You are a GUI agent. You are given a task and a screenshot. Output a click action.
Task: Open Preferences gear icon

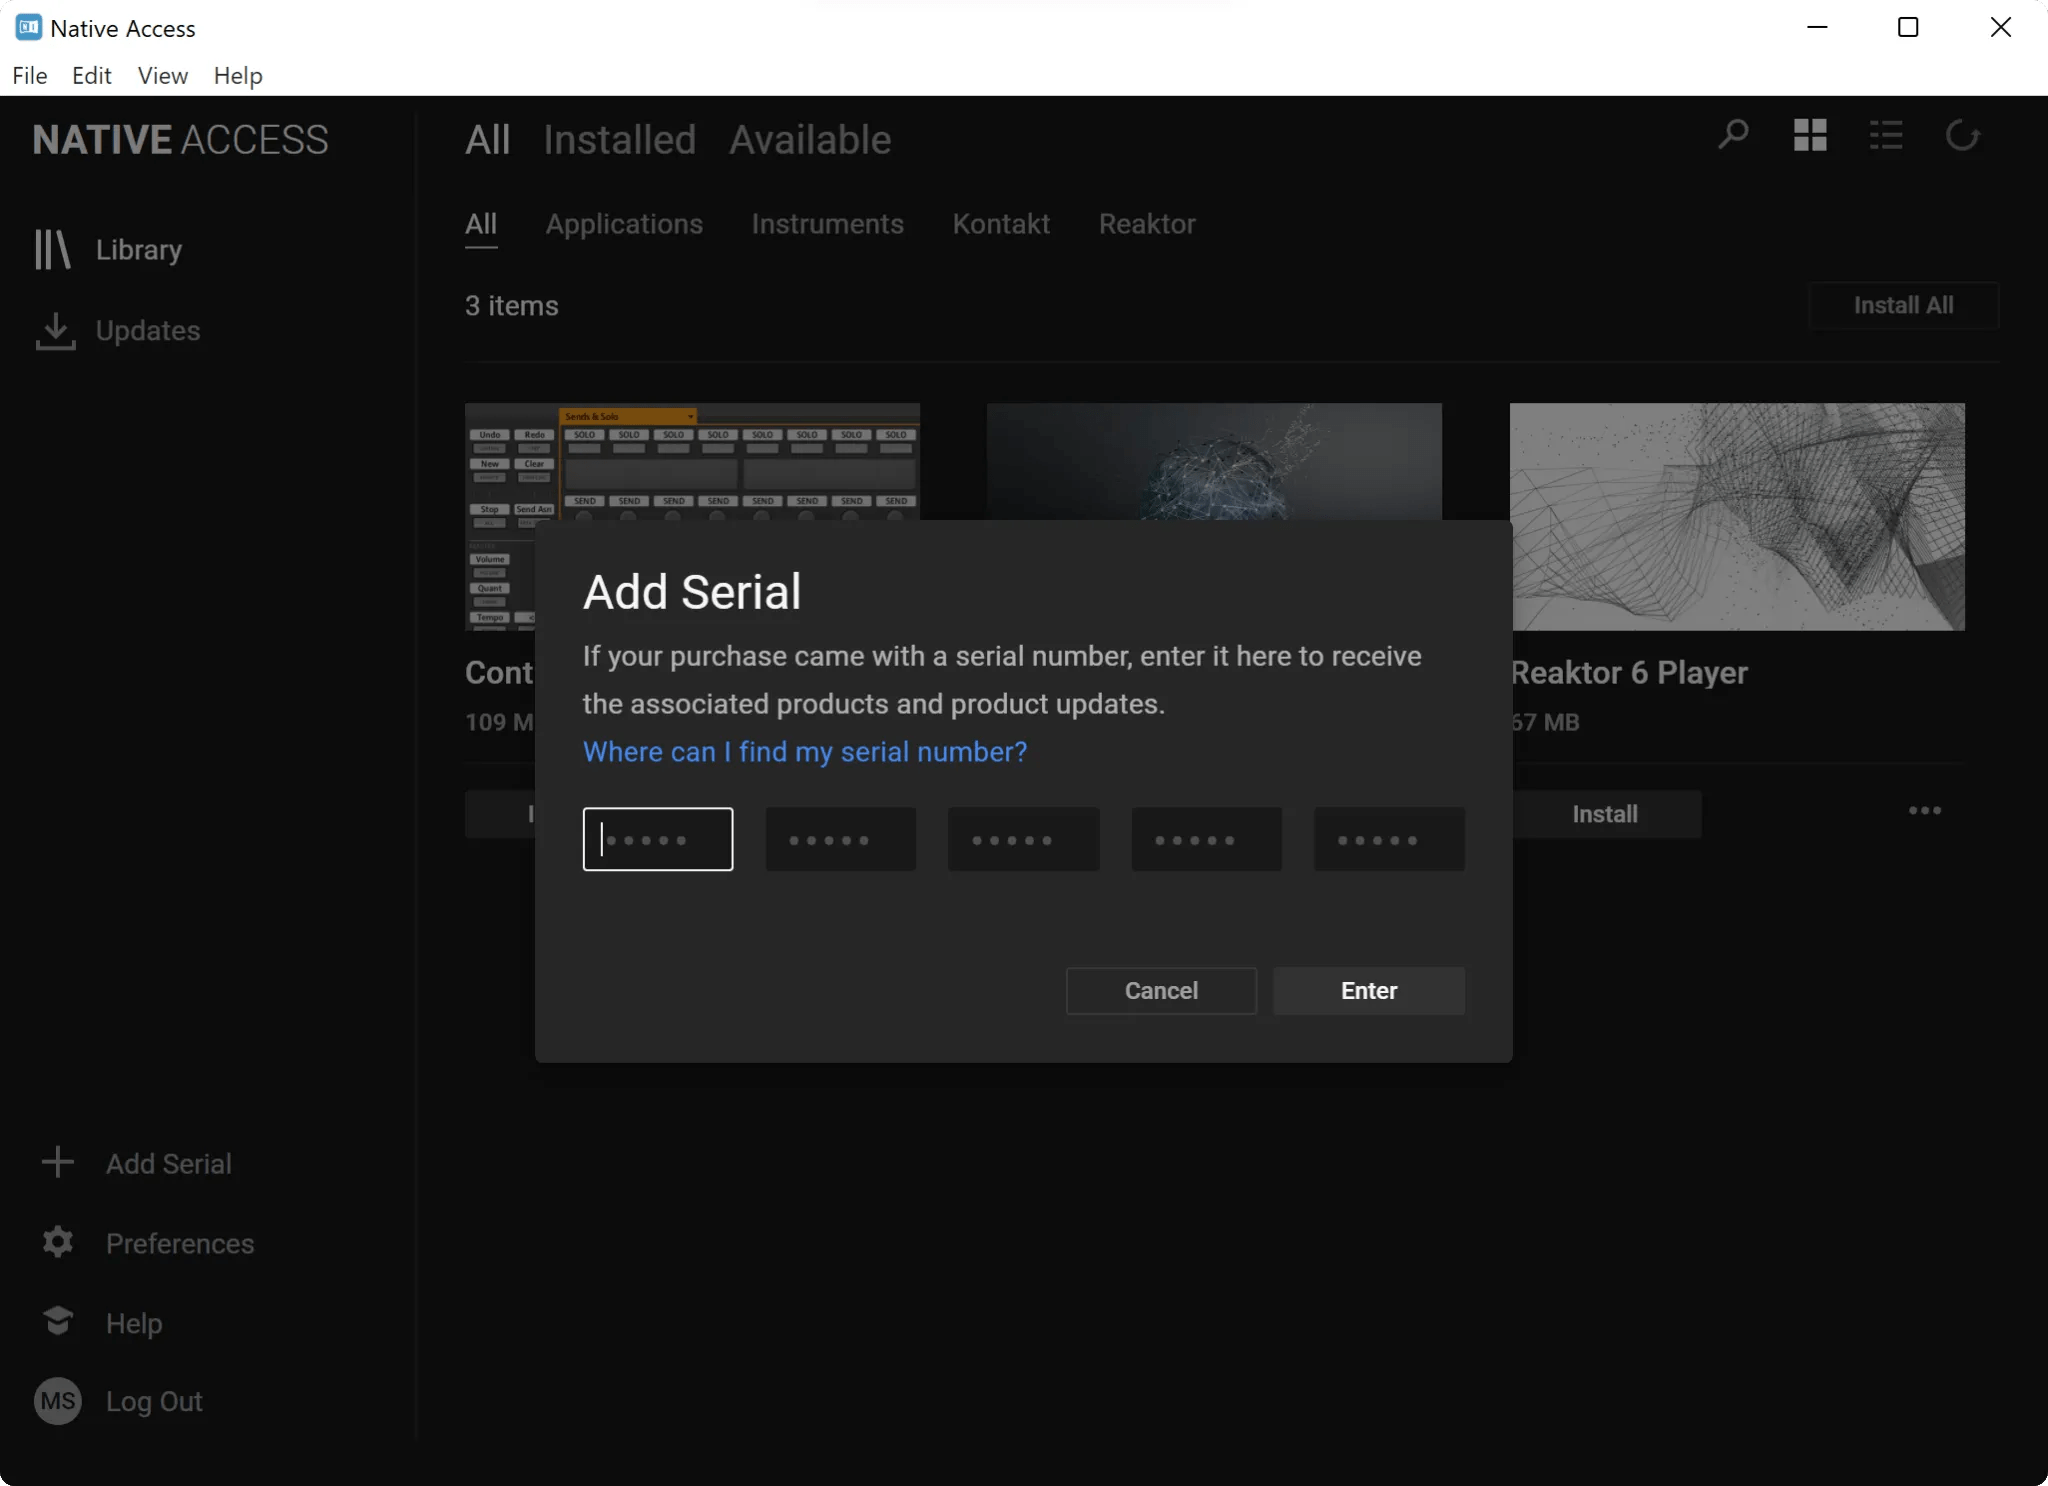pyautogui.click(x=58, y=1242)
